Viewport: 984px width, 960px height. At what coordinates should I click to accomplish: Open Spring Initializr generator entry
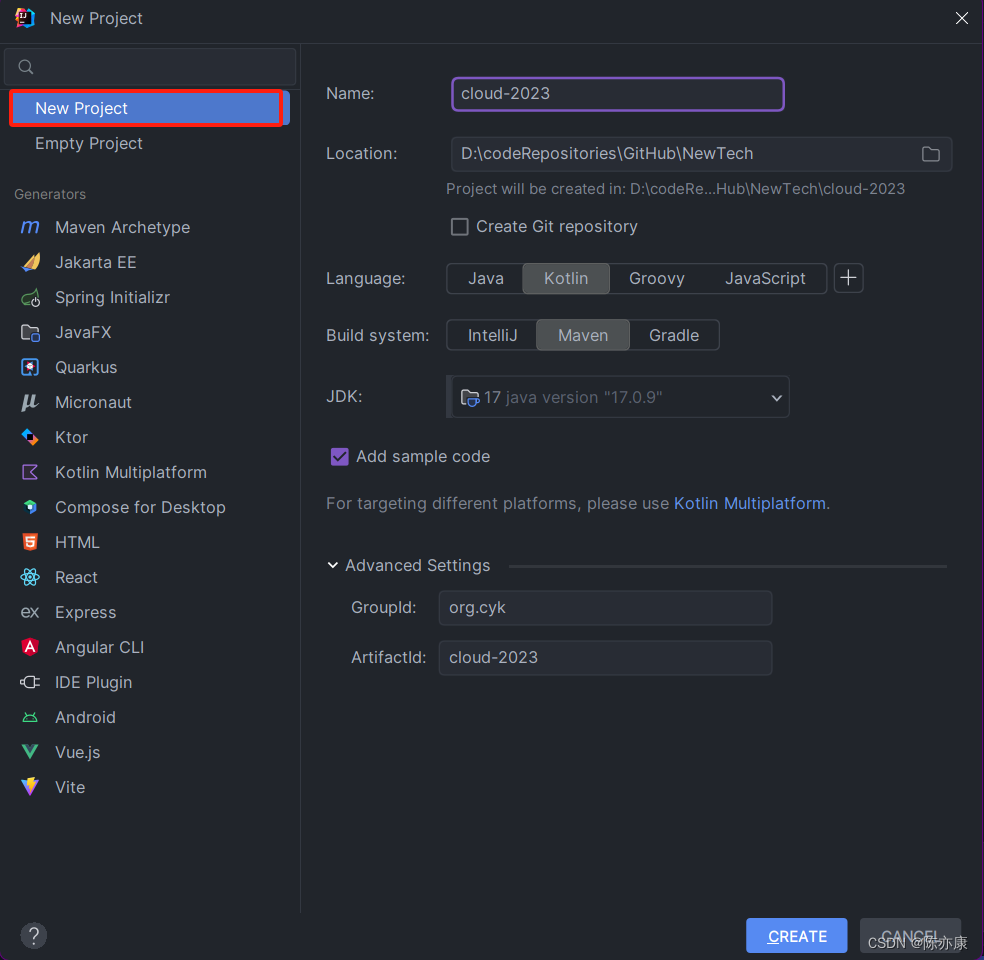(x=112, y=297)
